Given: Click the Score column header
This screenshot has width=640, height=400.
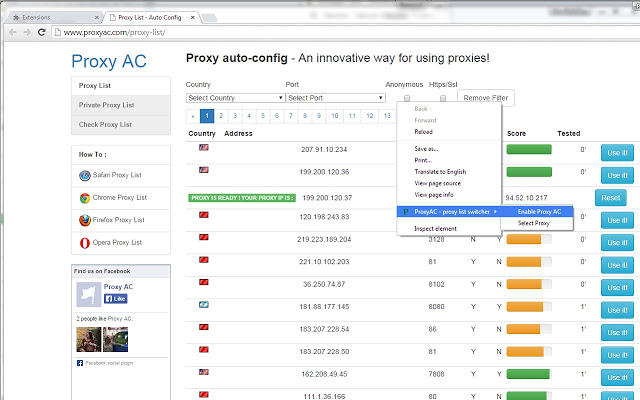Looking at the screenshot, I should [x=516, y=133].
